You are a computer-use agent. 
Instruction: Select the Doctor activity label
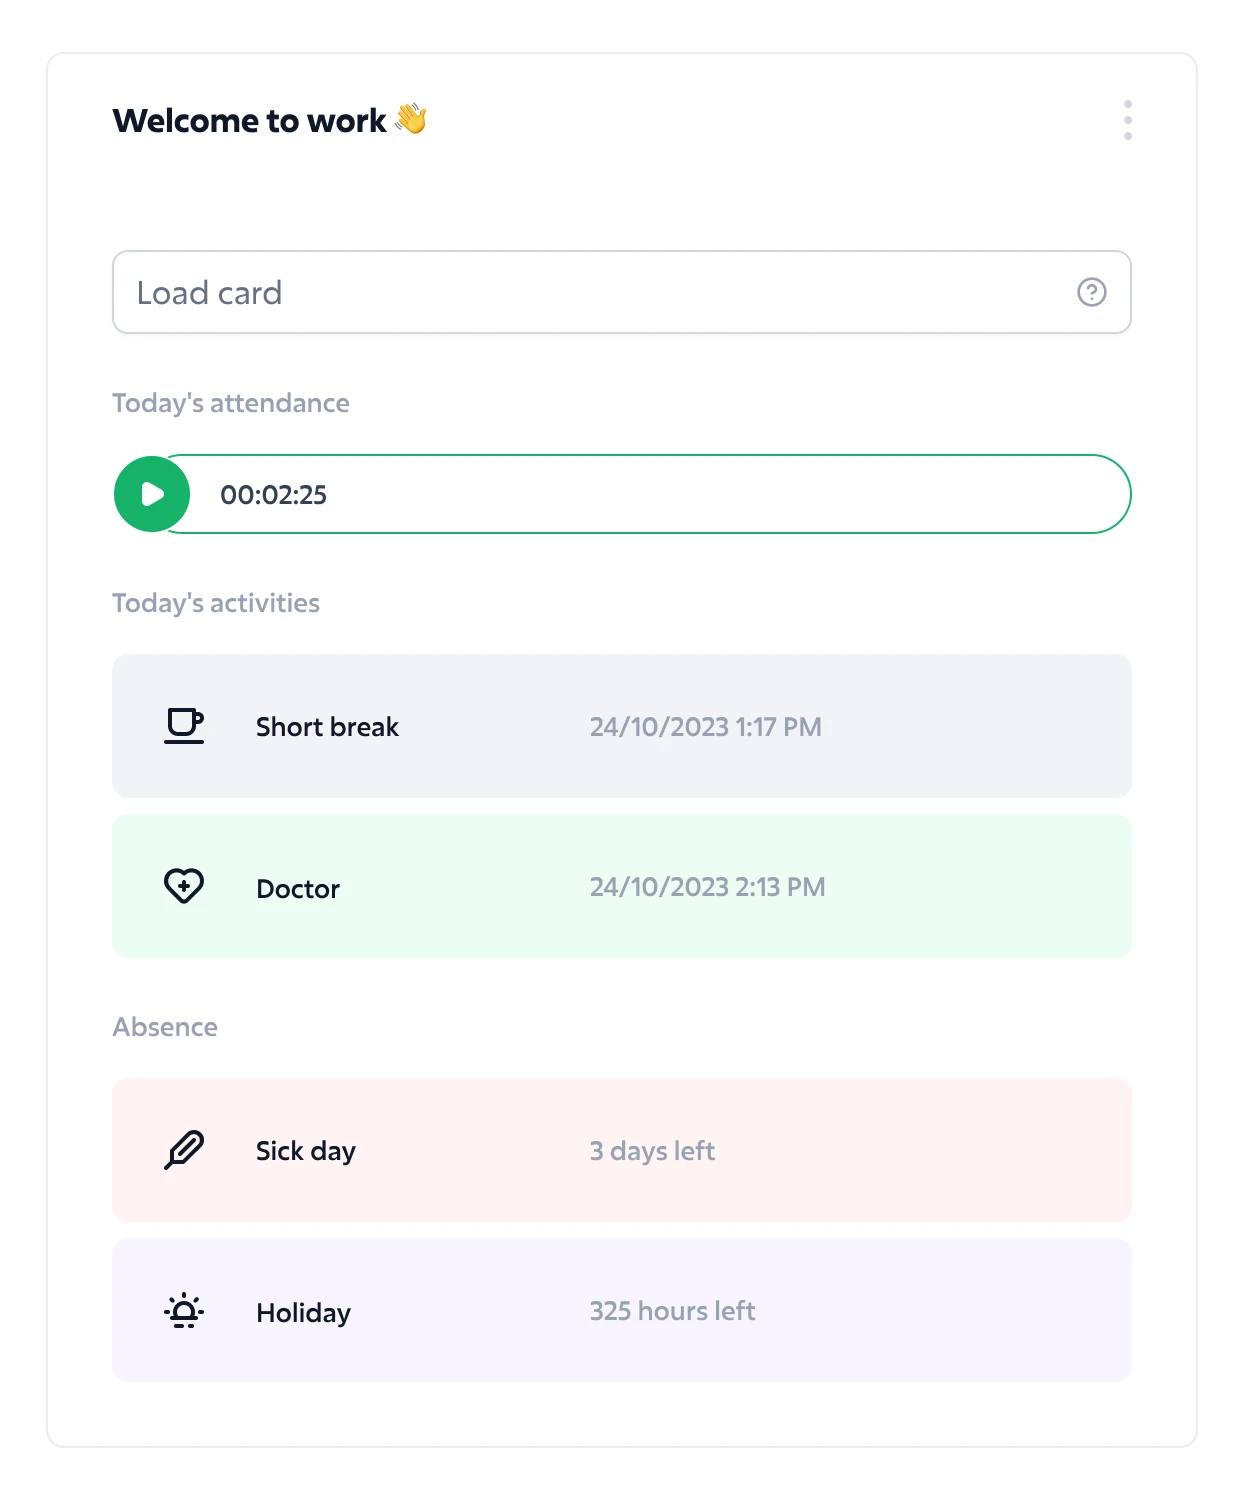[298, 889]
